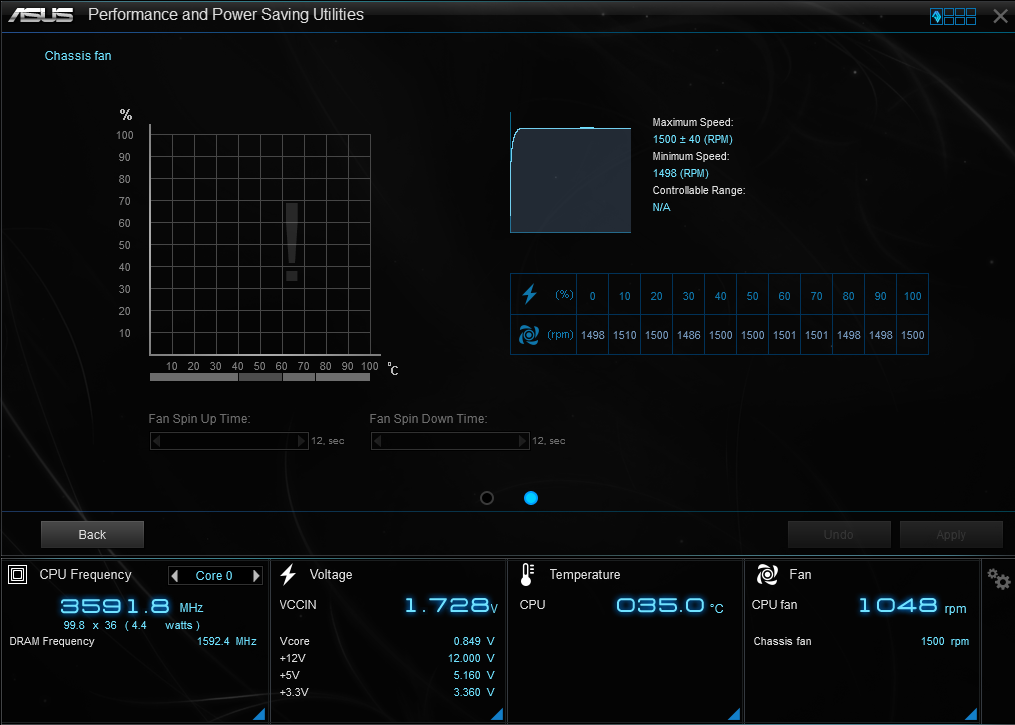
Task: Click the 50 percent column header
Action: 753,296
